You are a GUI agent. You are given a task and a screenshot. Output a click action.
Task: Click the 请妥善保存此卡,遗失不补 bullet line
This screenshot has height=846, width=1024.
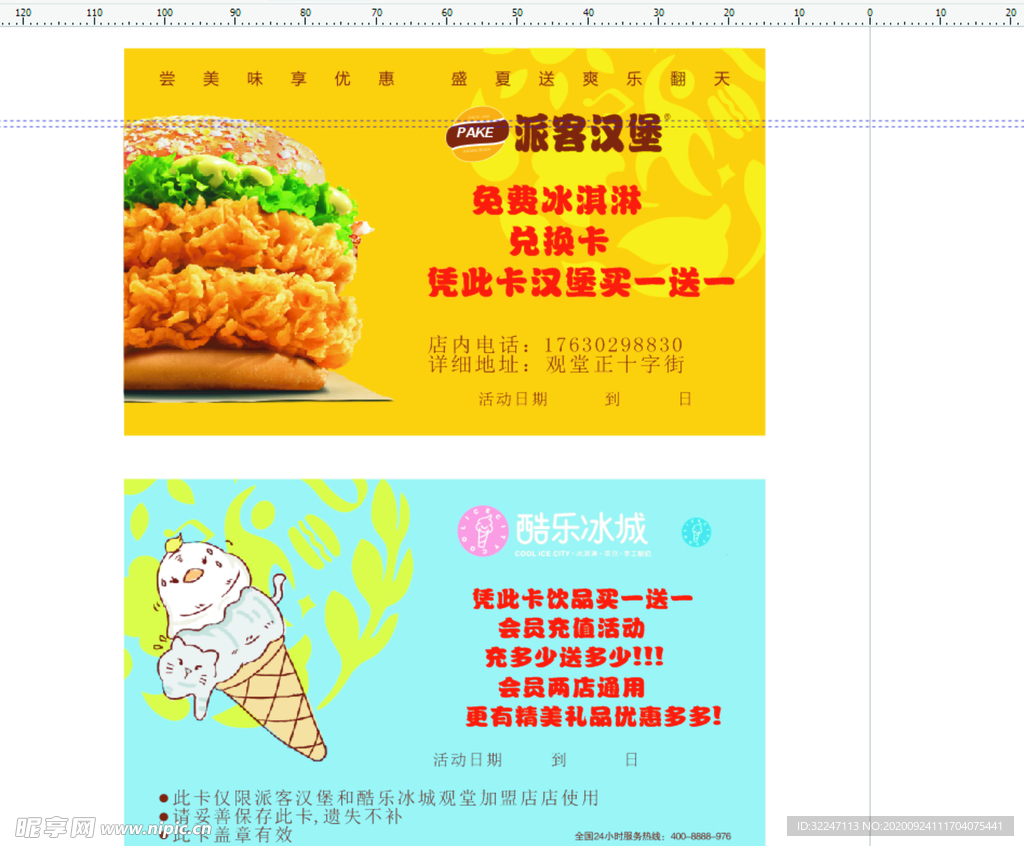pyautogui.click(x=281, y=816)
